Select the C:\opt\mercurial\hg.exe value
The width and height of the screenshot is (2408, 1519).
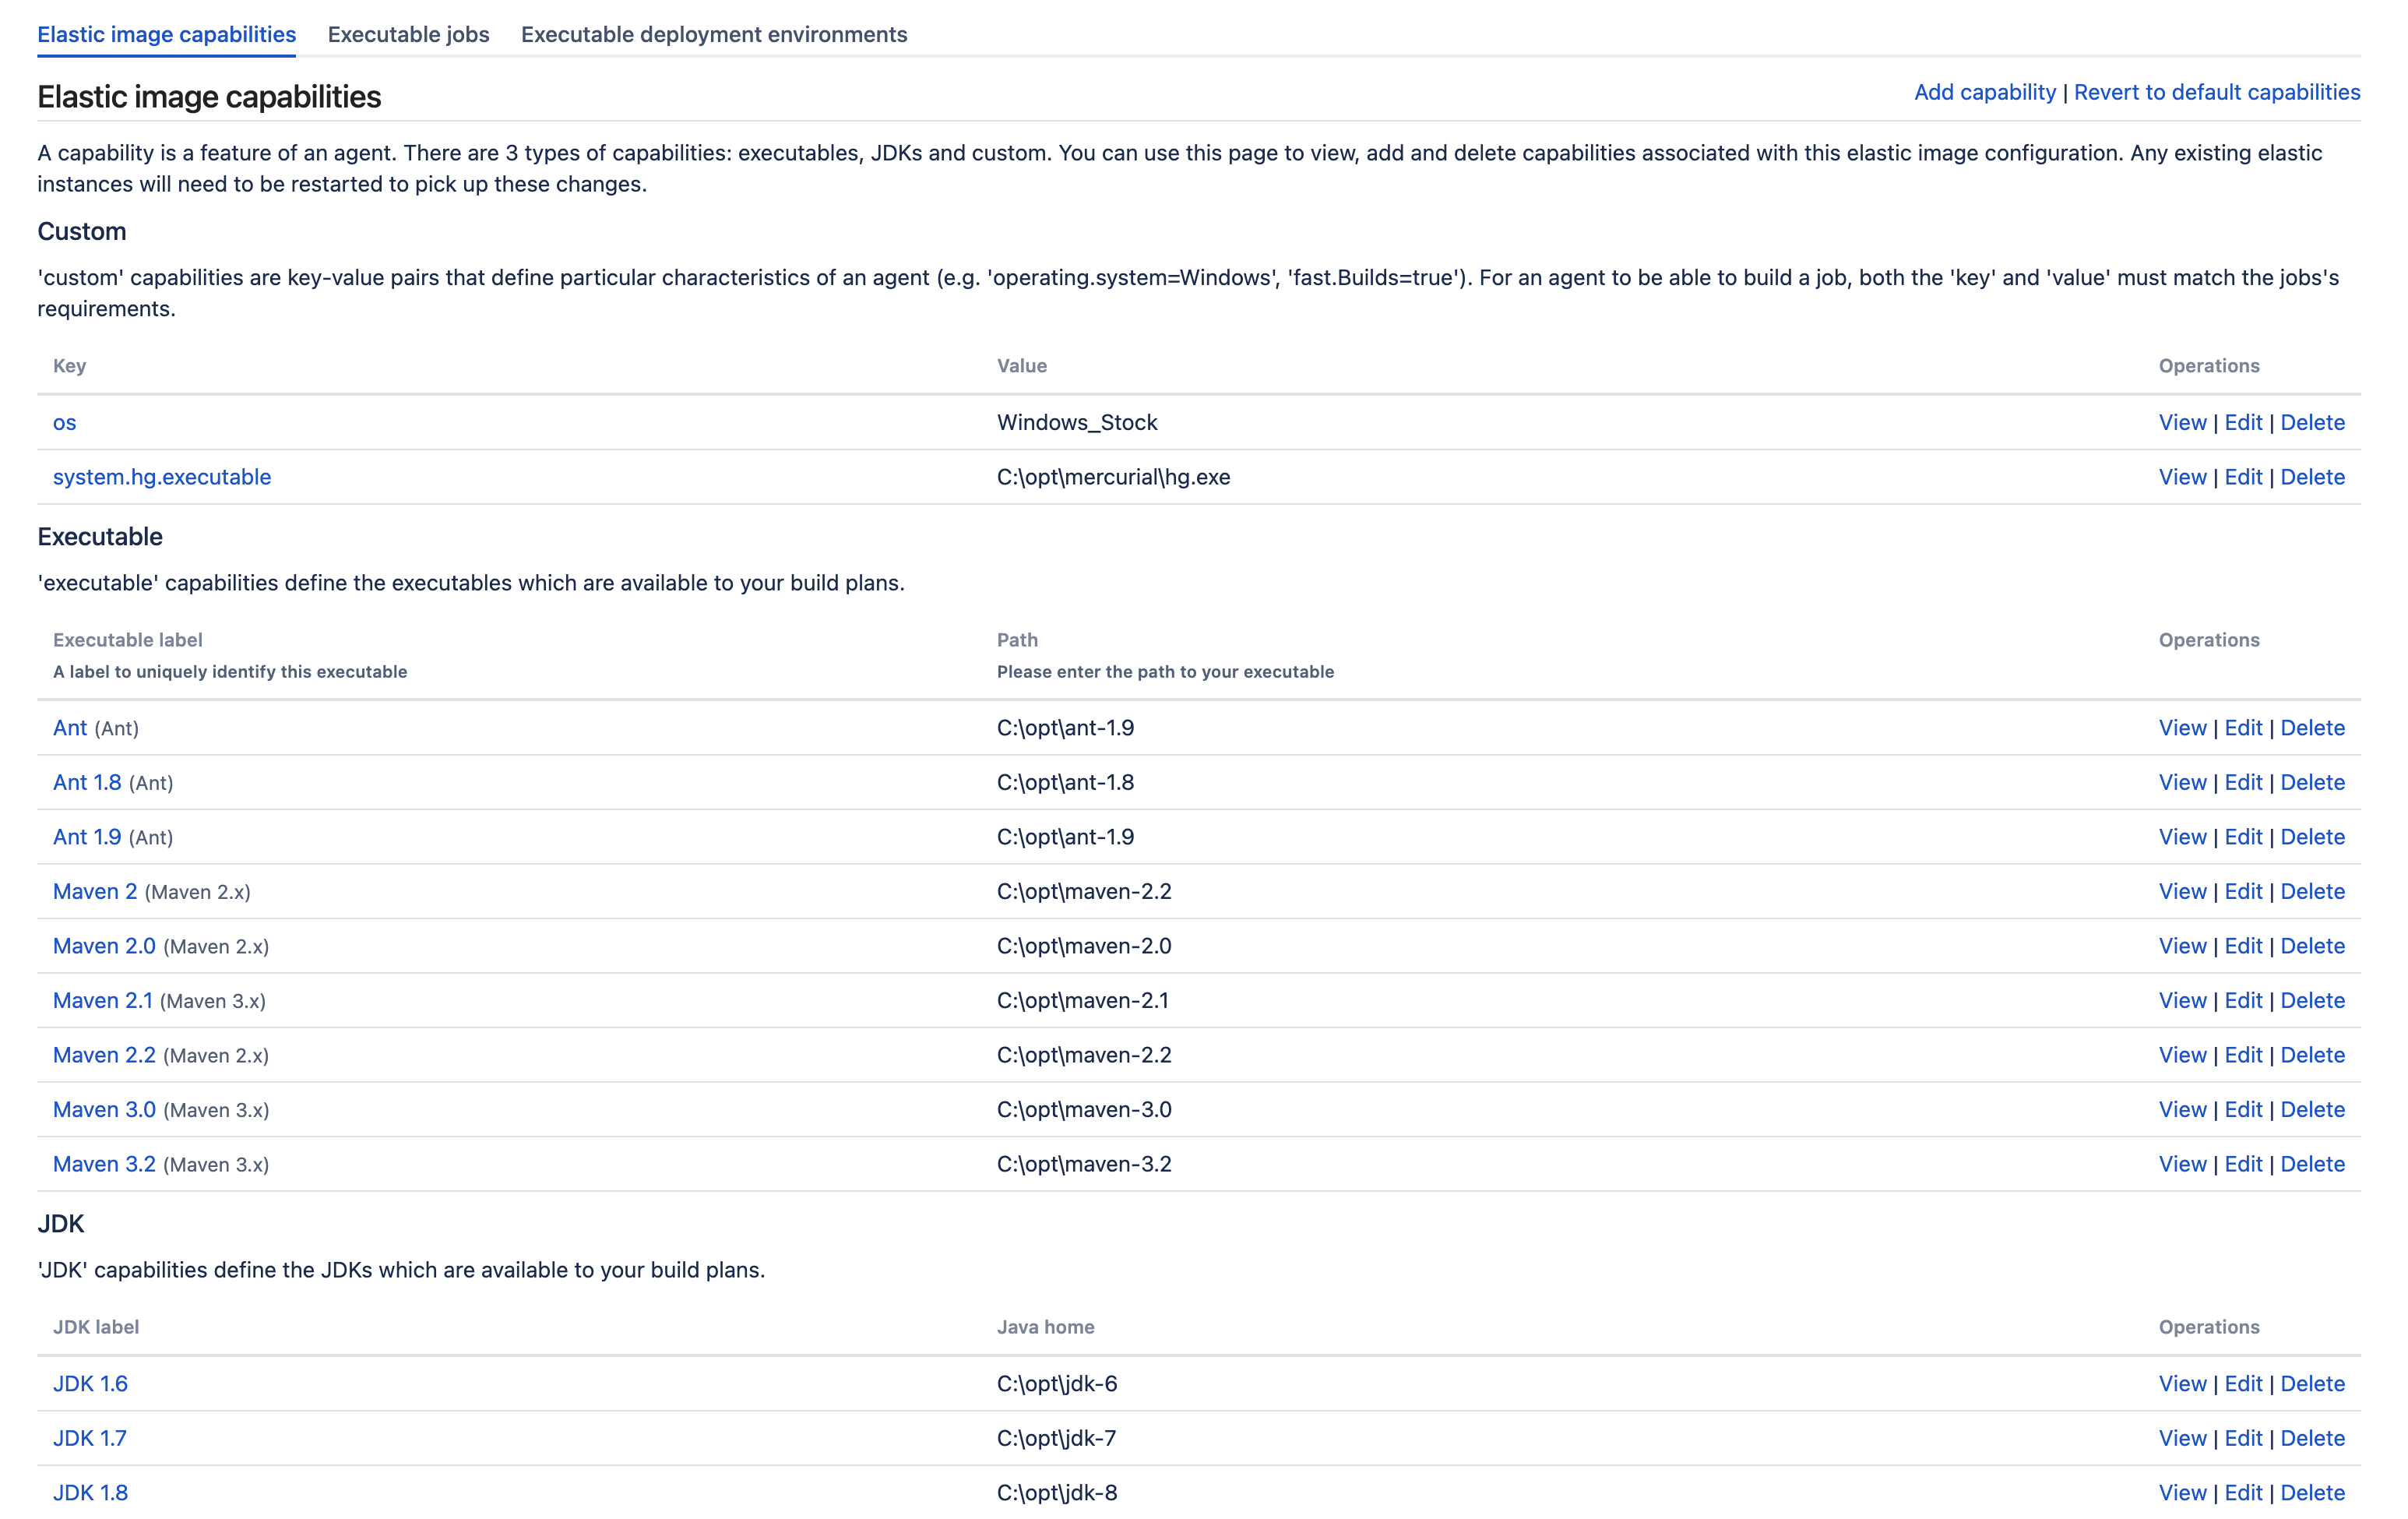point(1113,477)
